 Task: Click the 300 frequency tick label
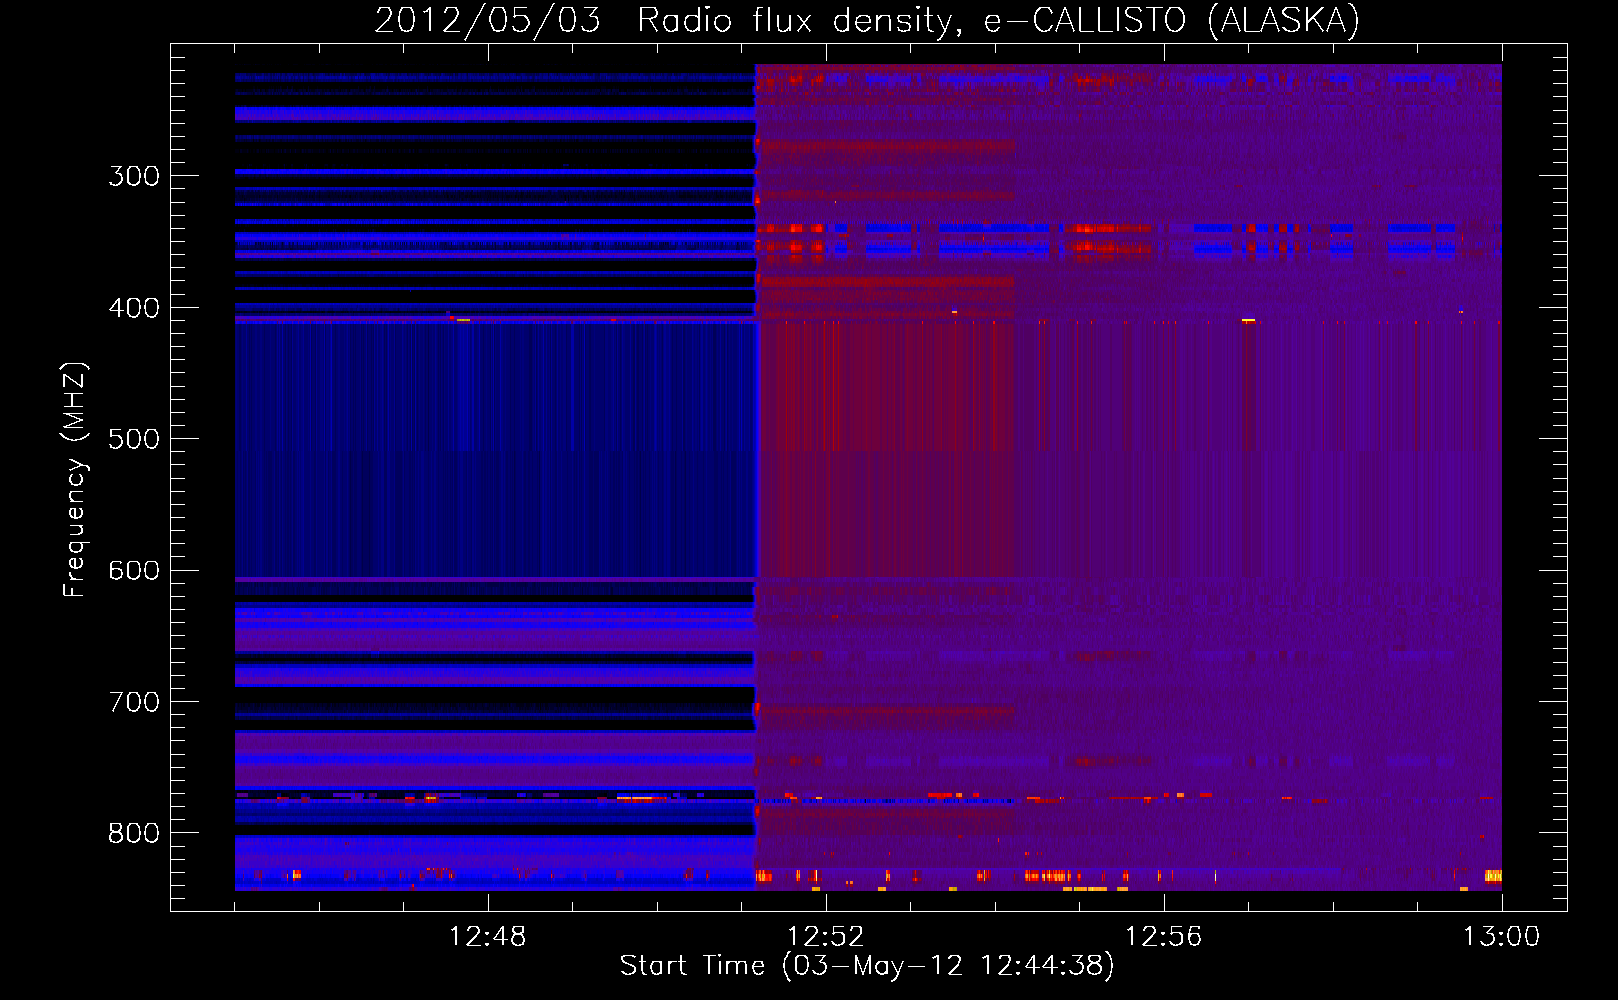[x=134, y=176]
